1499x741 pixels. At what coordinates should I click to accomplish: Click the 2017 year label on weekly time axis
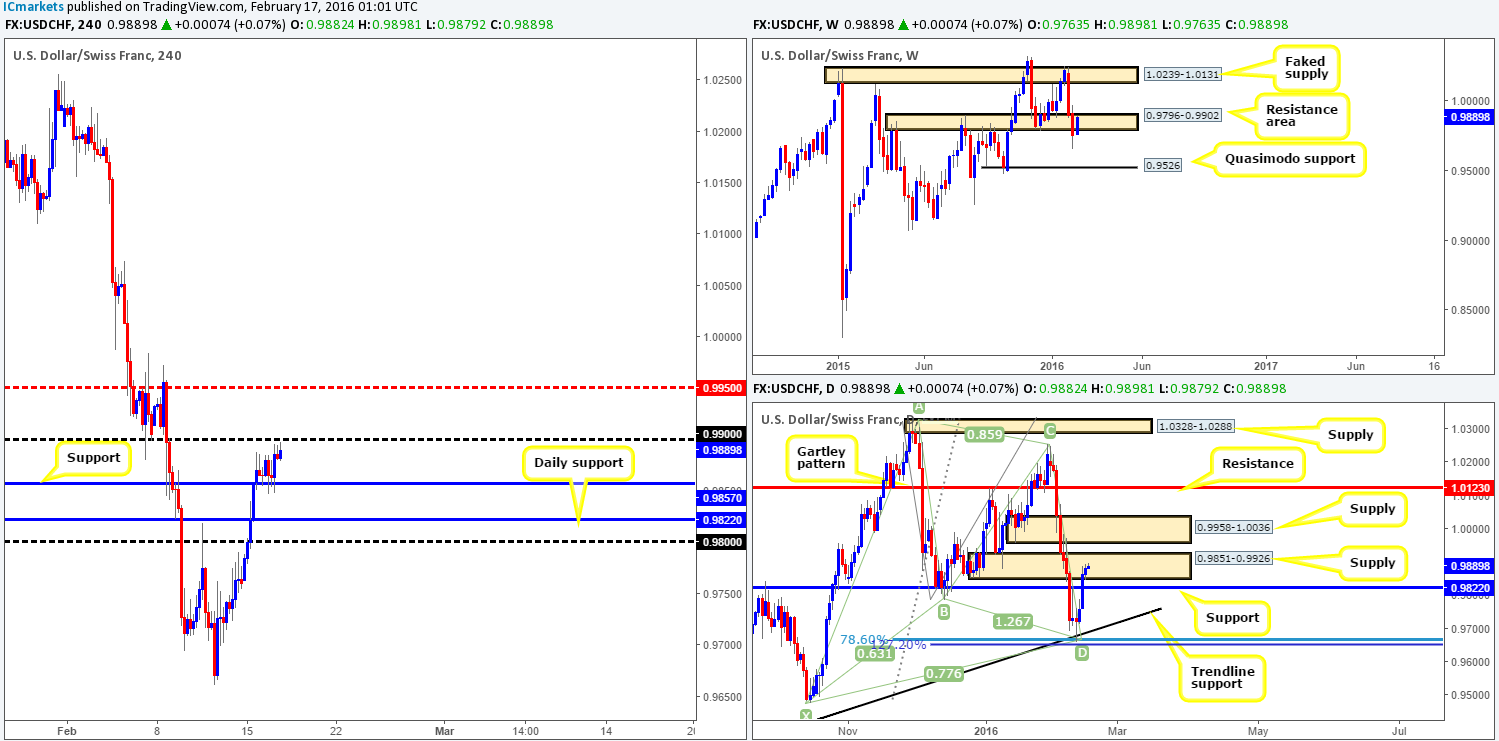point(1265,367)
